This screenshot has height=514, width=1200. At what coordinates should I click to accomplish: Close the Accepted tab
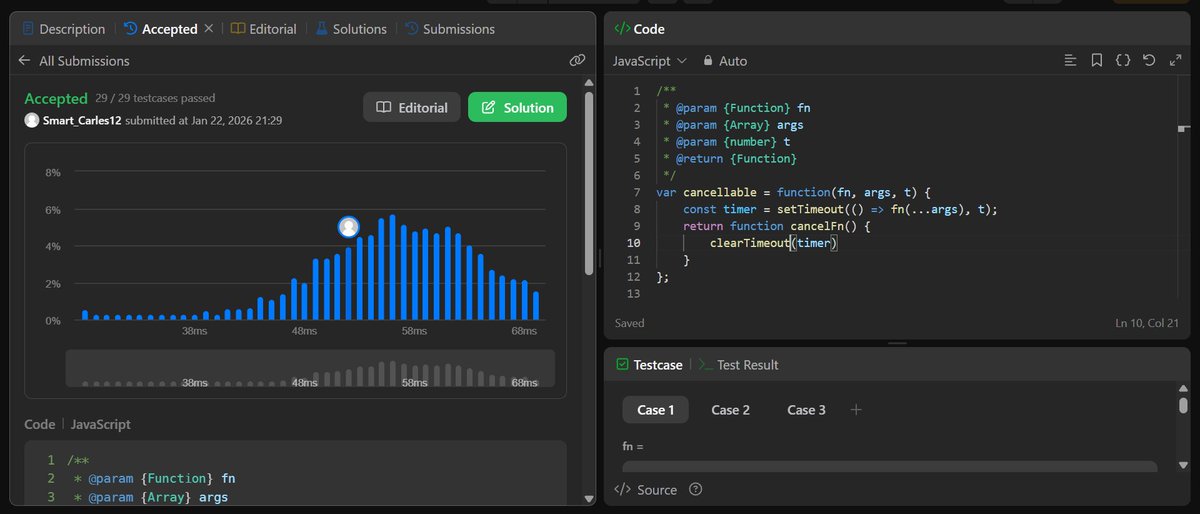[x=209, y=29]
